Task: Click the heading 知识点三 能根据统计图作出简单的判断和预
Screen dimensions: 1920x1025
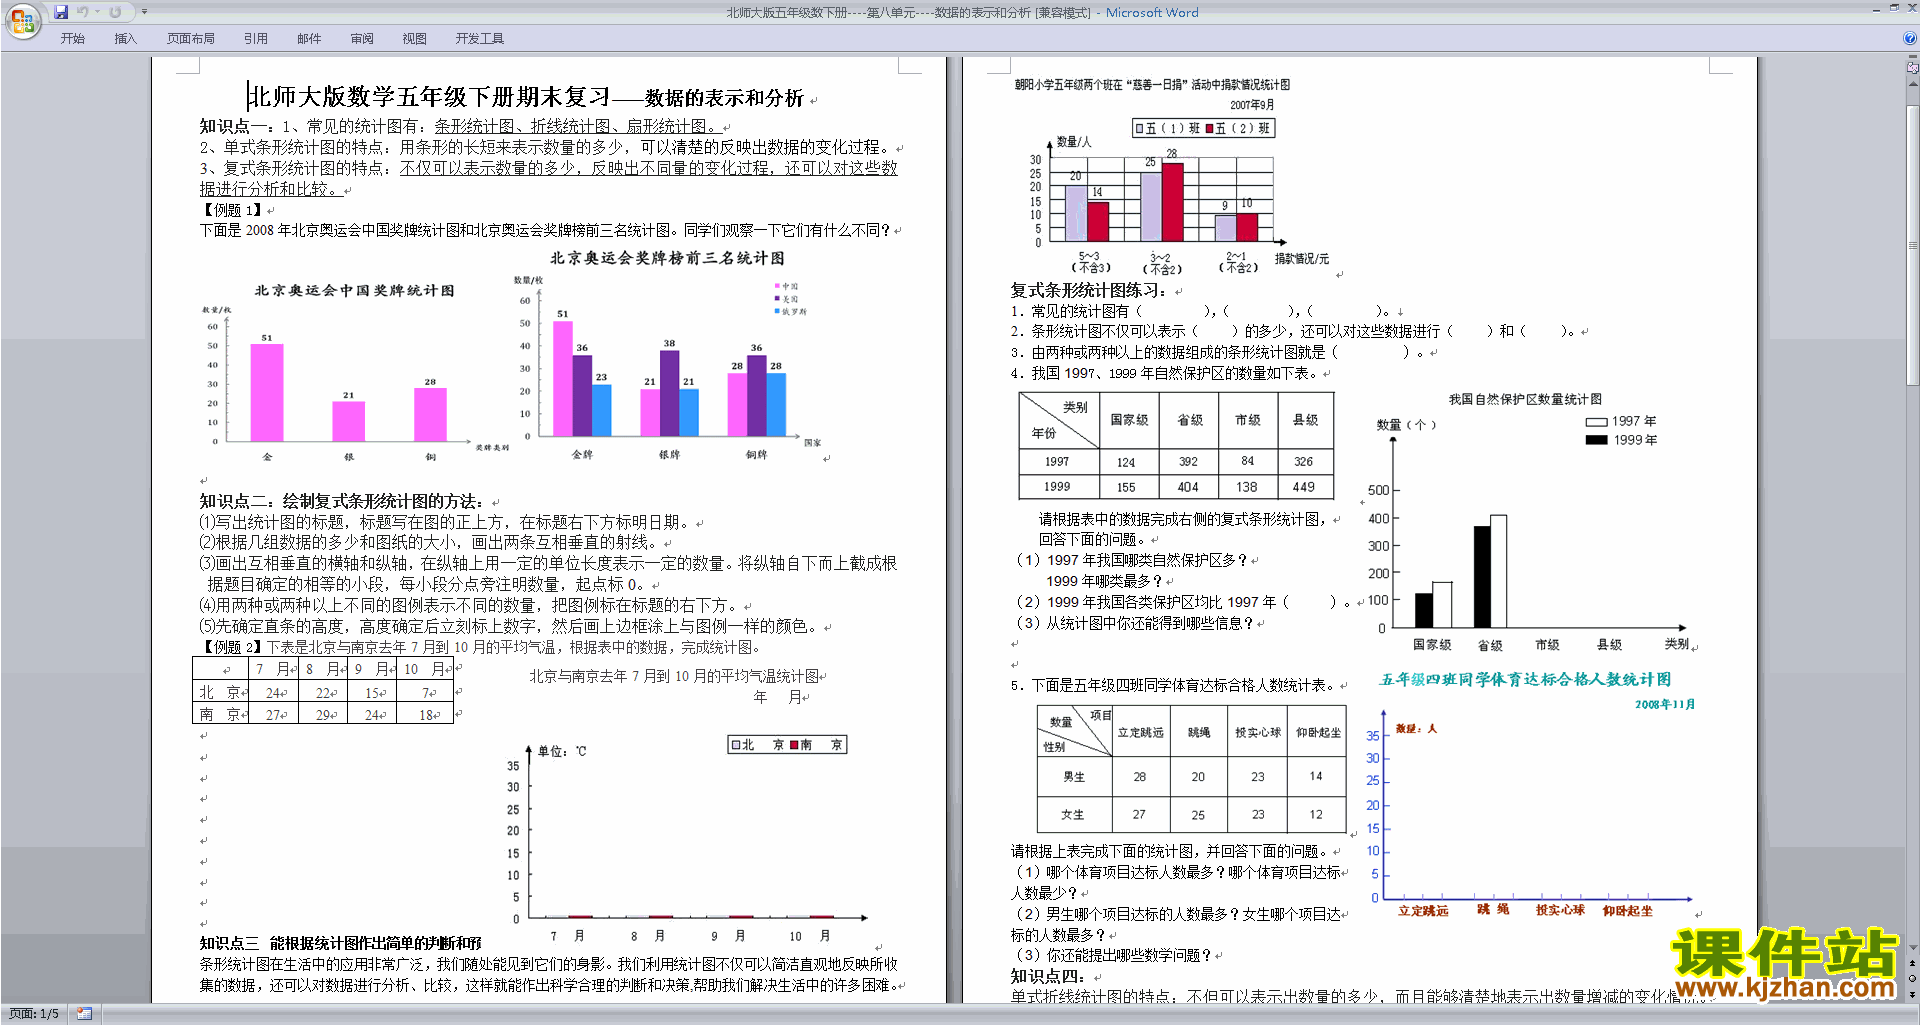Action: tap(340, 943)
